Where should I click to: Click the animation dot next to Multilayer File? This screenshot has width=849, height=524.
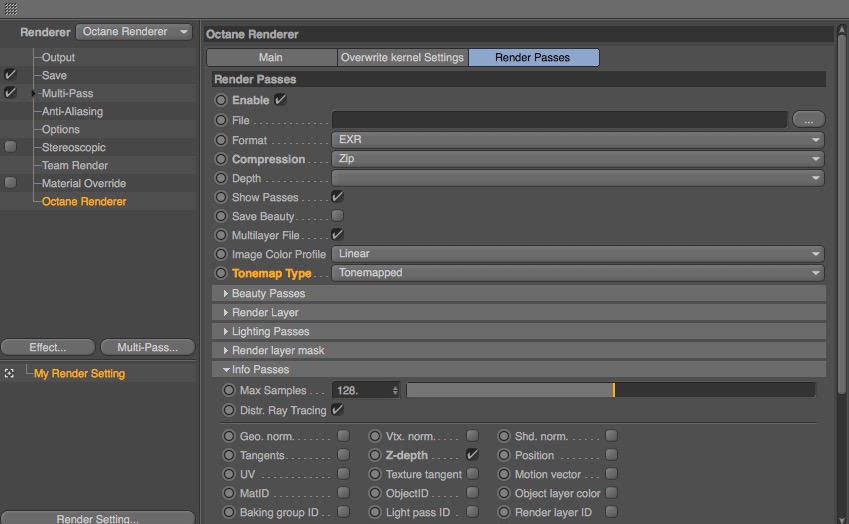(x=221, y=235)
